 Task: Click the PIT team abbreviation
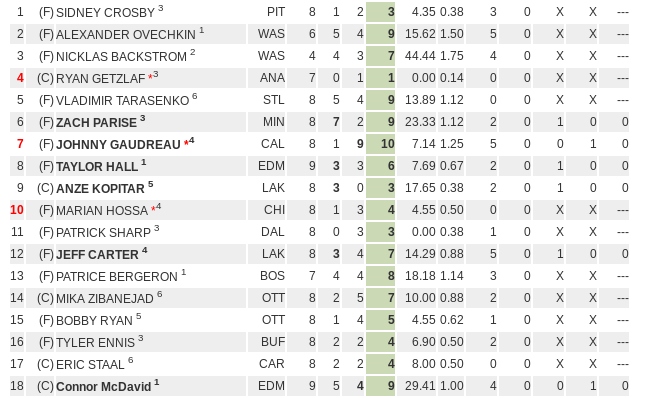click(276, 12)
